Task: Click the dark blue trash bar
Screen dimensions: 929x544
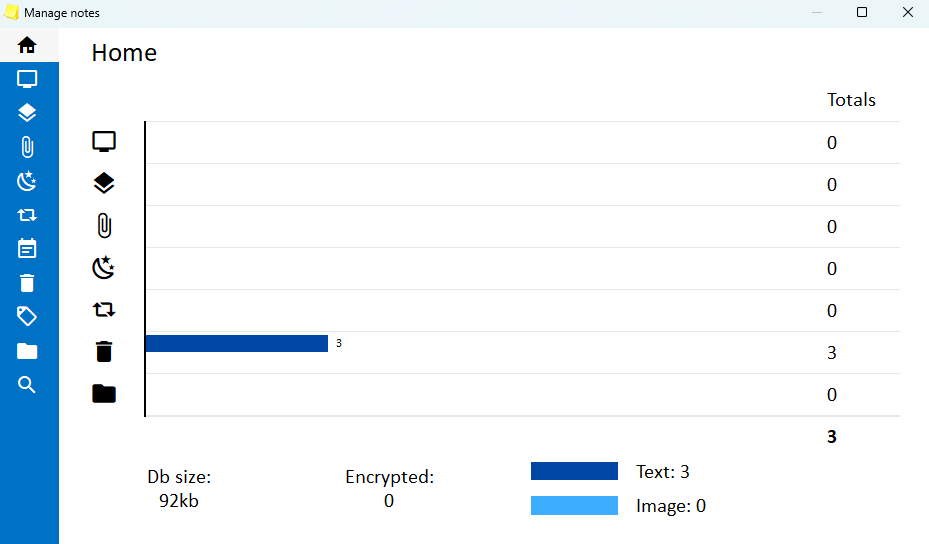Action: tap(236, 343)
